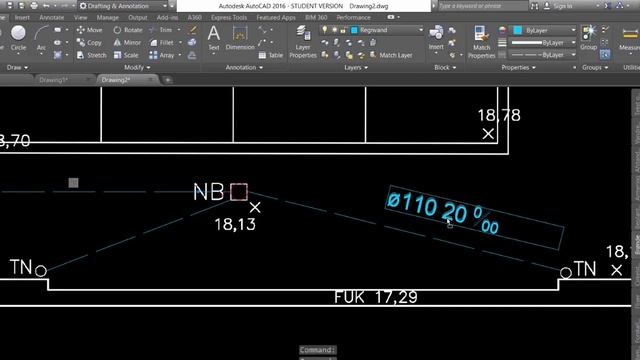Select the Dimension tool
The height and width of the screenshot is (360, 640).
click(240, 38)
